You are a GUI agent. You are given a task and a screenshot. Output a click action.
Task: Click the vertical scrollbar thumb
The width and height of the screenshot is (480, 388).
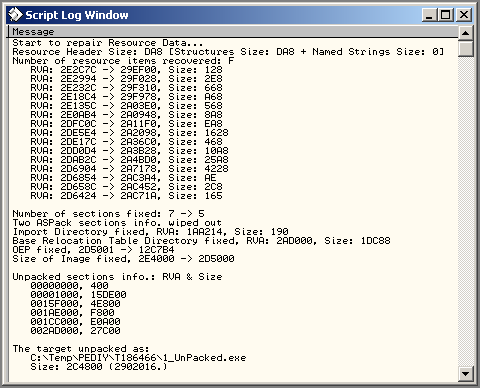(x=465, y=48)
